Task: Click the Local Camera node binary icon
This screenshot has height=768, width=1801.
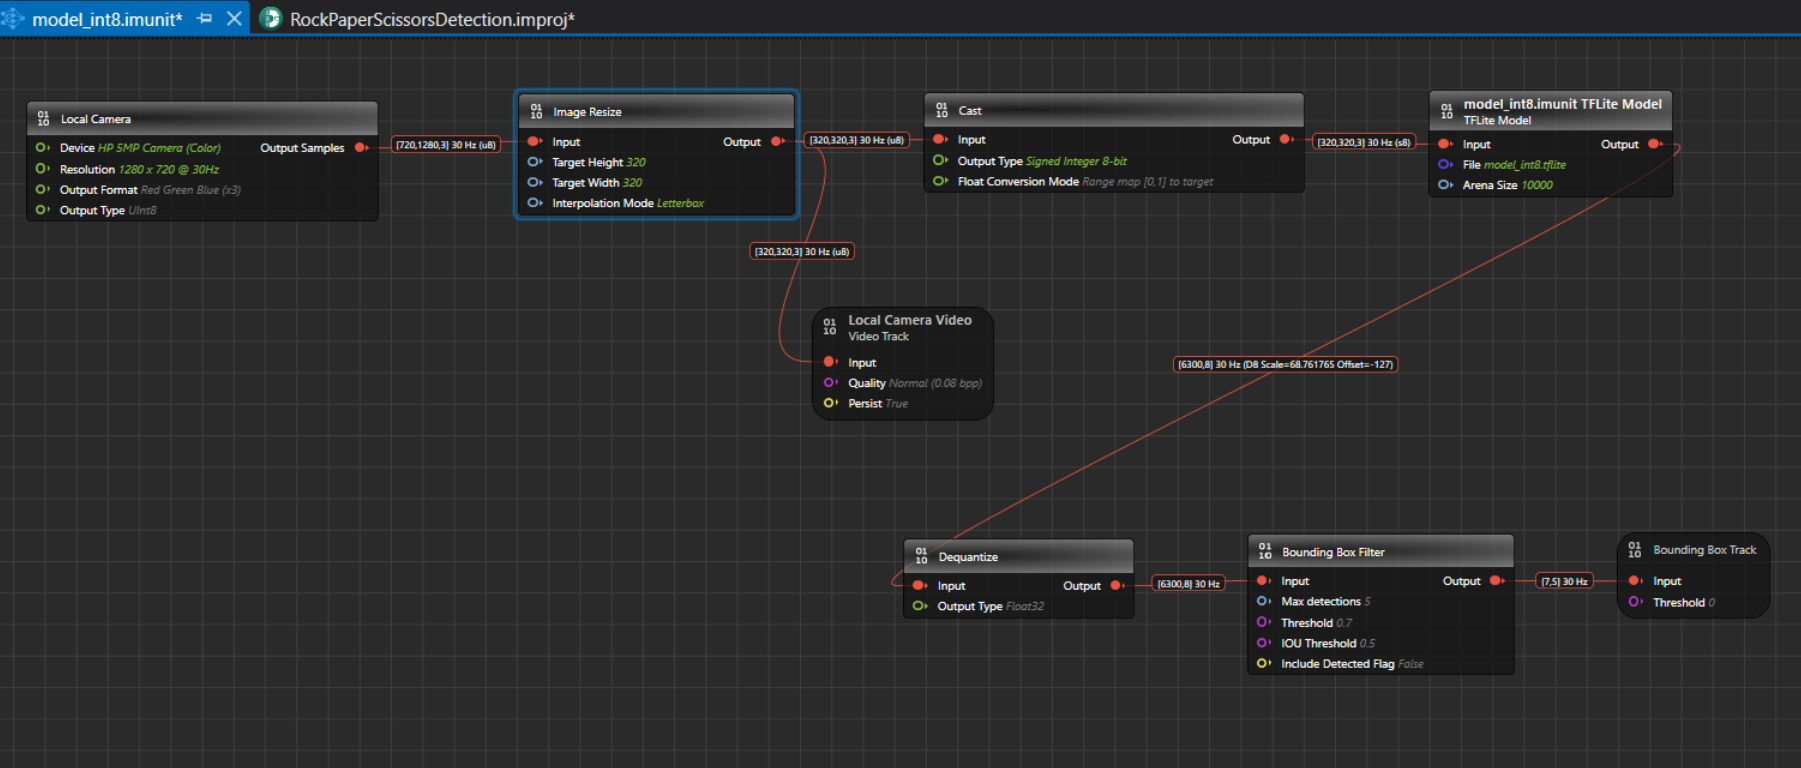Action: (43, 119)
